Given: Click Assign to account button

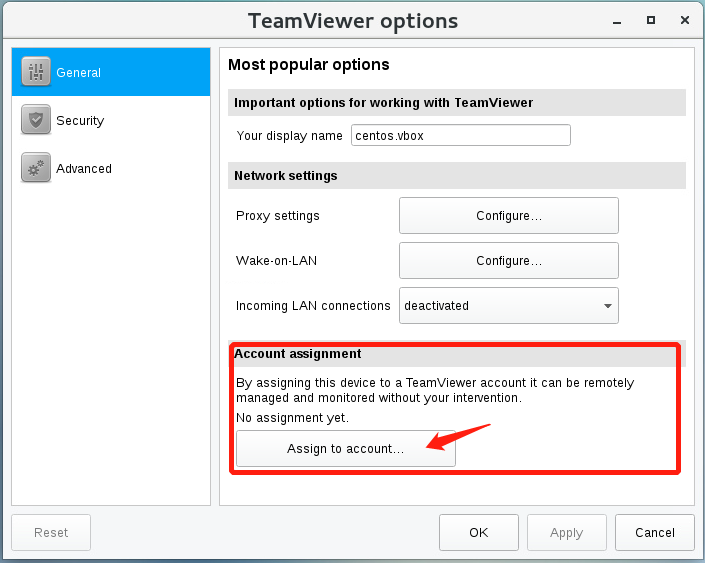Looking at the screenshot, I should click(346, 449).
